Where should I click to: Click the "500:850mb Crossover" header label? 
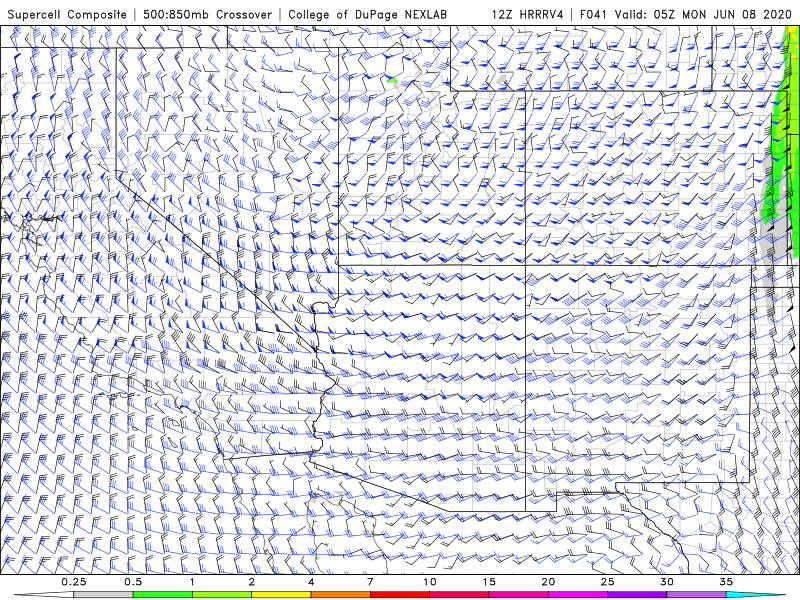point(207,14)
